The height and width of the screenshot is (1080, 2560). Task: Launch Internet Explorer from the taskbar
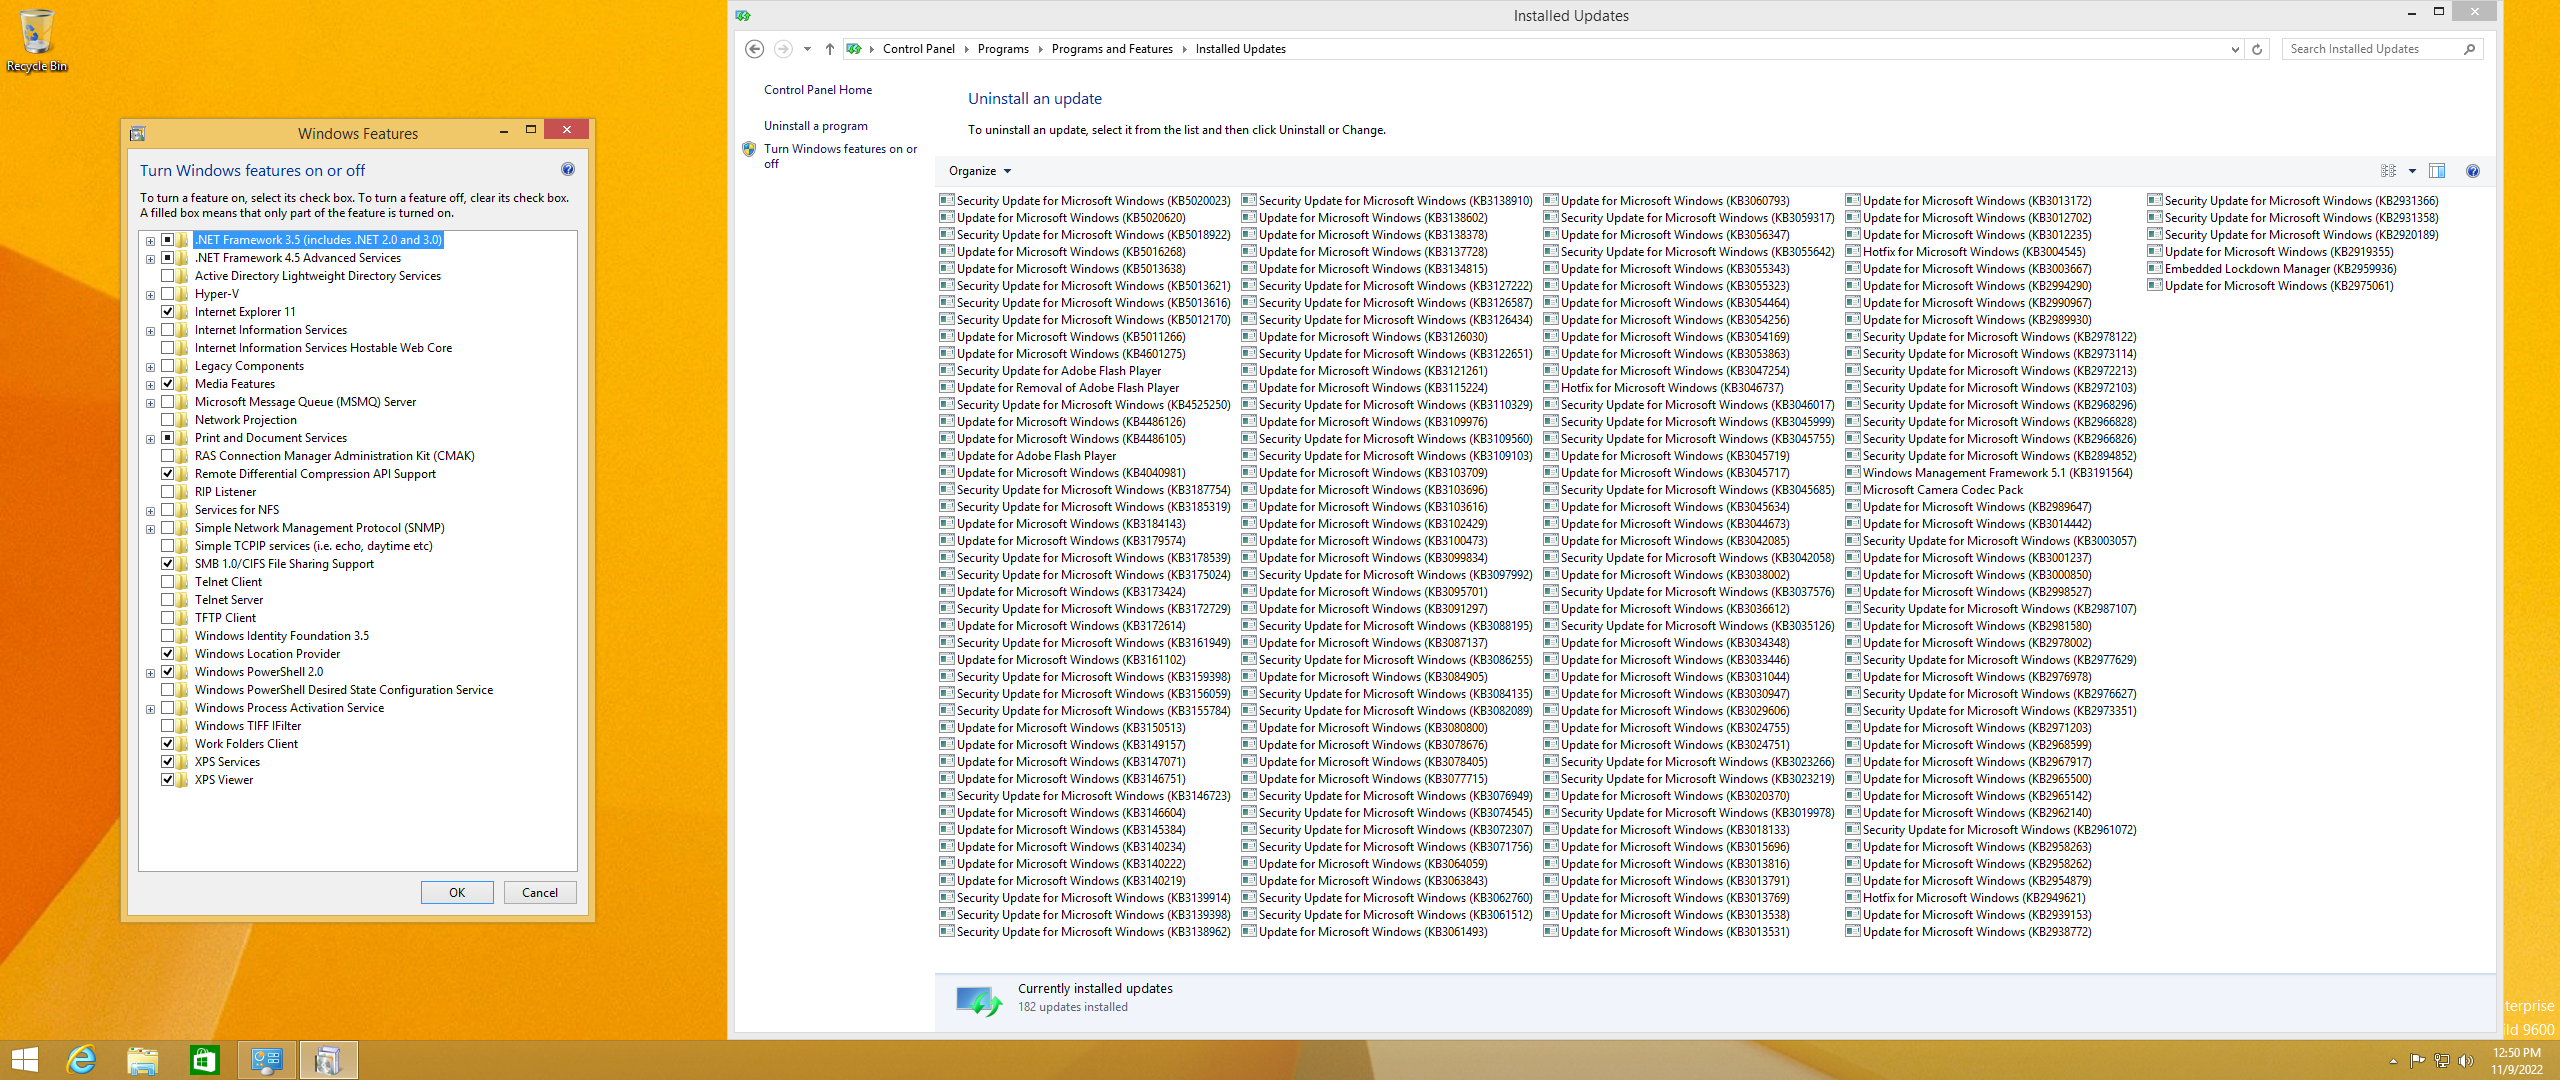[x=81, y=1060]
